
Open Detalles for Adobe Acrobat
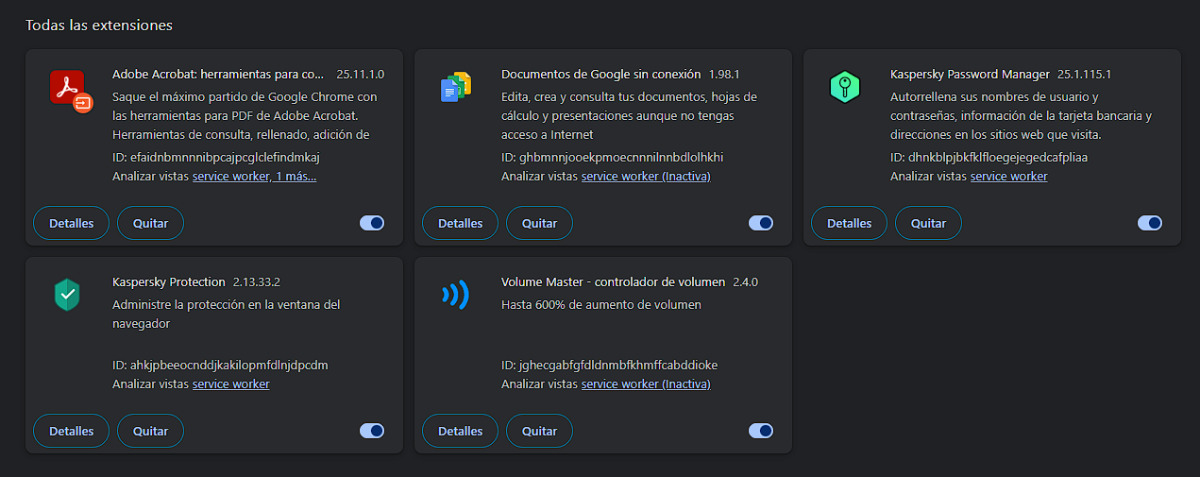(71, 223)
